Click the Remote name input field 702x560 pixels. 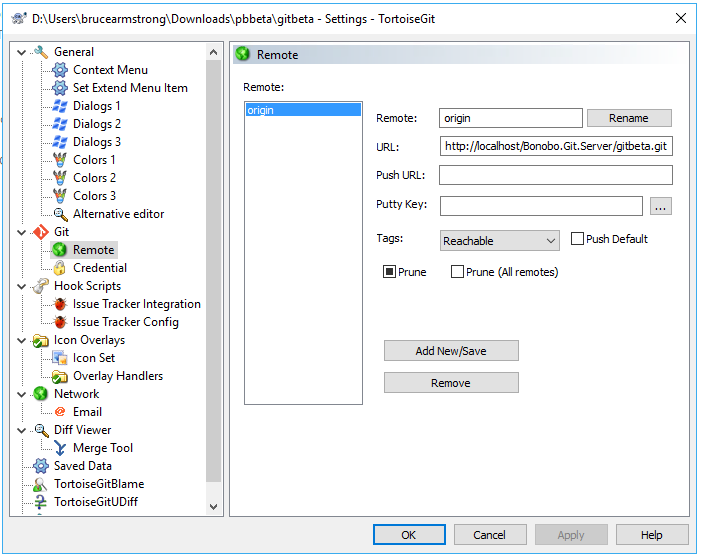tap(511, 118)
